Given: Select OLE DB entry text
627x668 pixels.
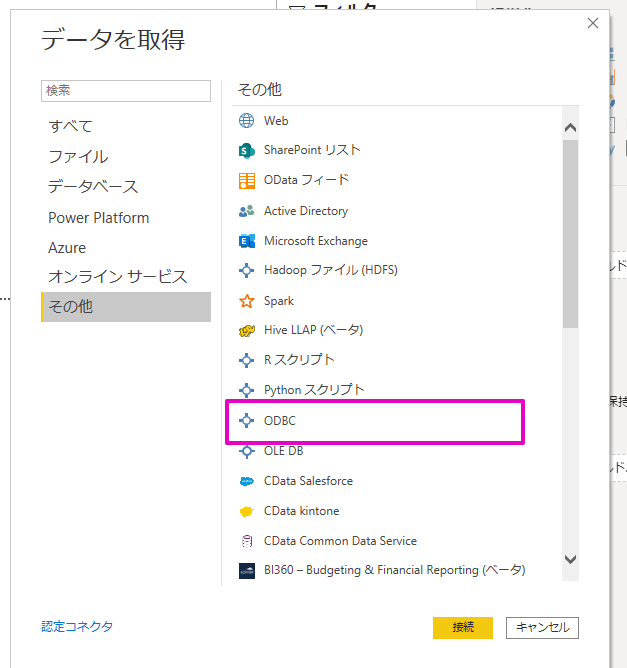Looking at the screenshot, I should coord(284,451).
